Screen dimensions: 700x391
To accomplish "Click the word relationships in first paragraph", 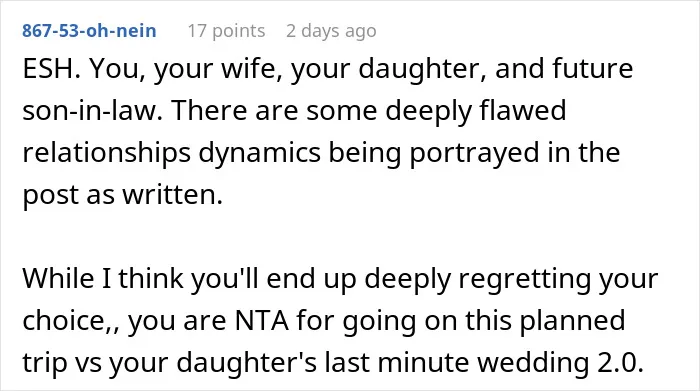I will pos(107,153).
